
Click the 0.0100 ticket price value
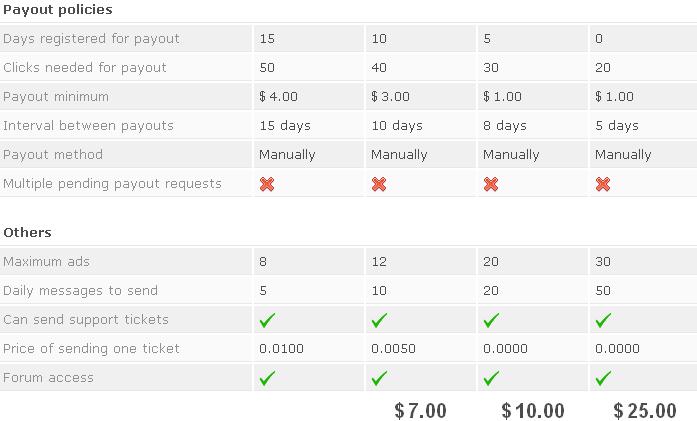click(x=281, y=349)
